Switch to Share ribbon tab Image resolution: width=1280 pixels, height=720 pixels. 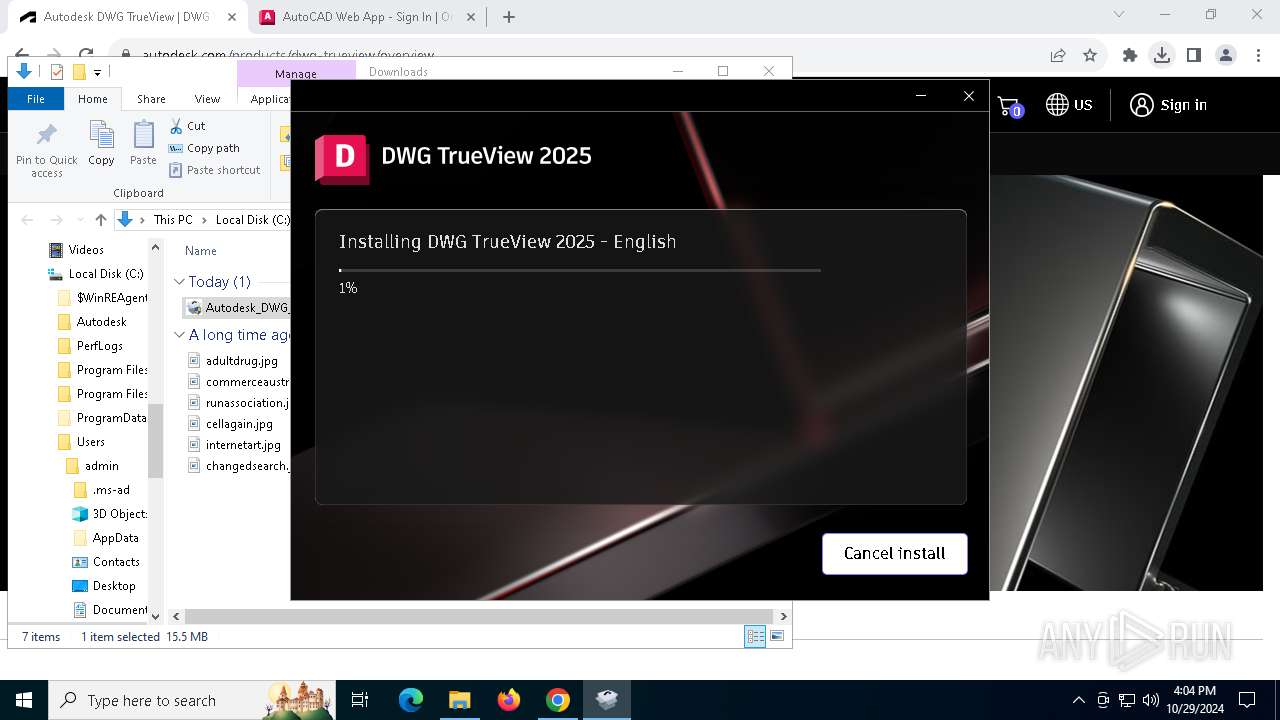pyautogui.click(x=151, y=99)
